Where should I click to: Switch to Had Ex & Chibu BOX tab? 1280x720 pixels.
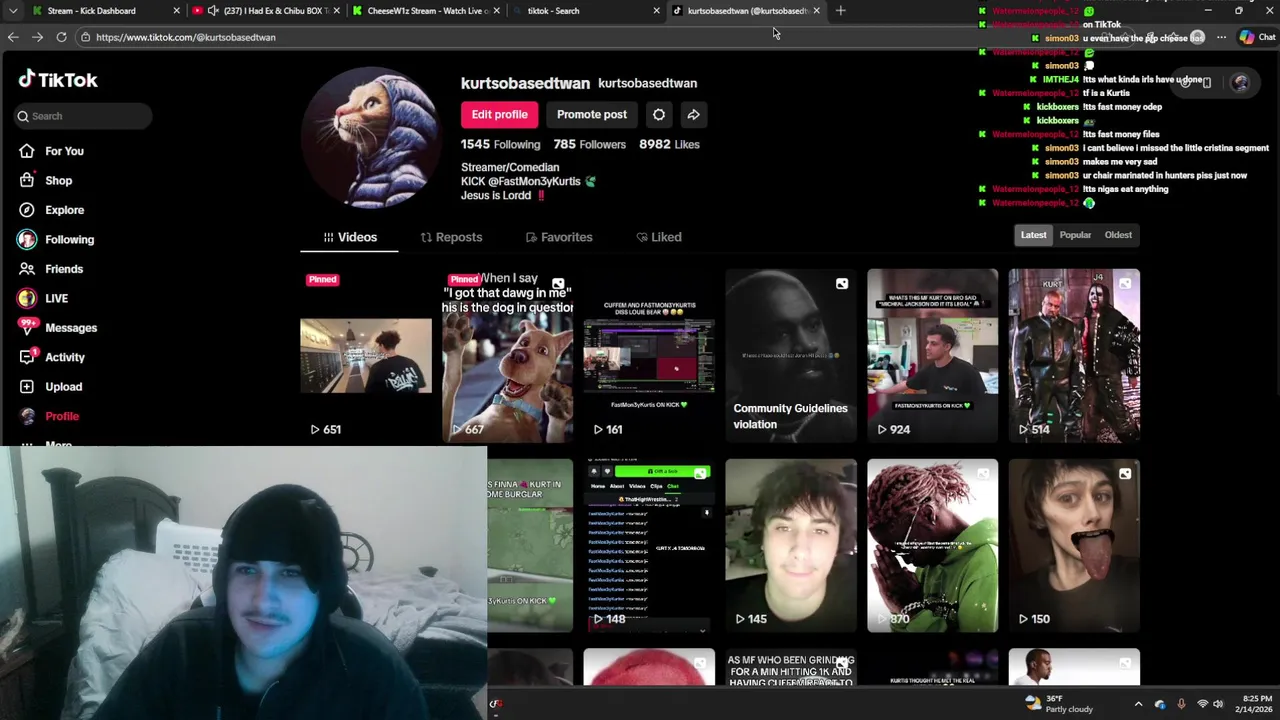(265, 11)
